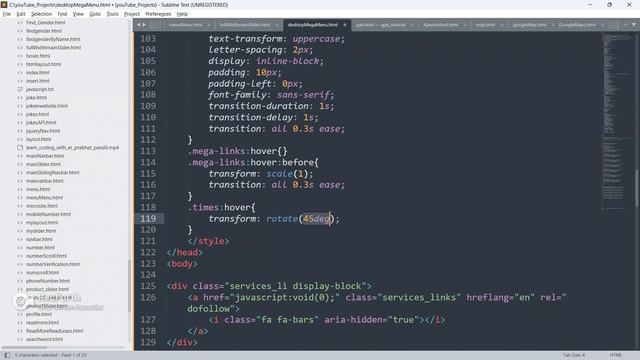Toggle the sidebar from the status bar icon

7,355
